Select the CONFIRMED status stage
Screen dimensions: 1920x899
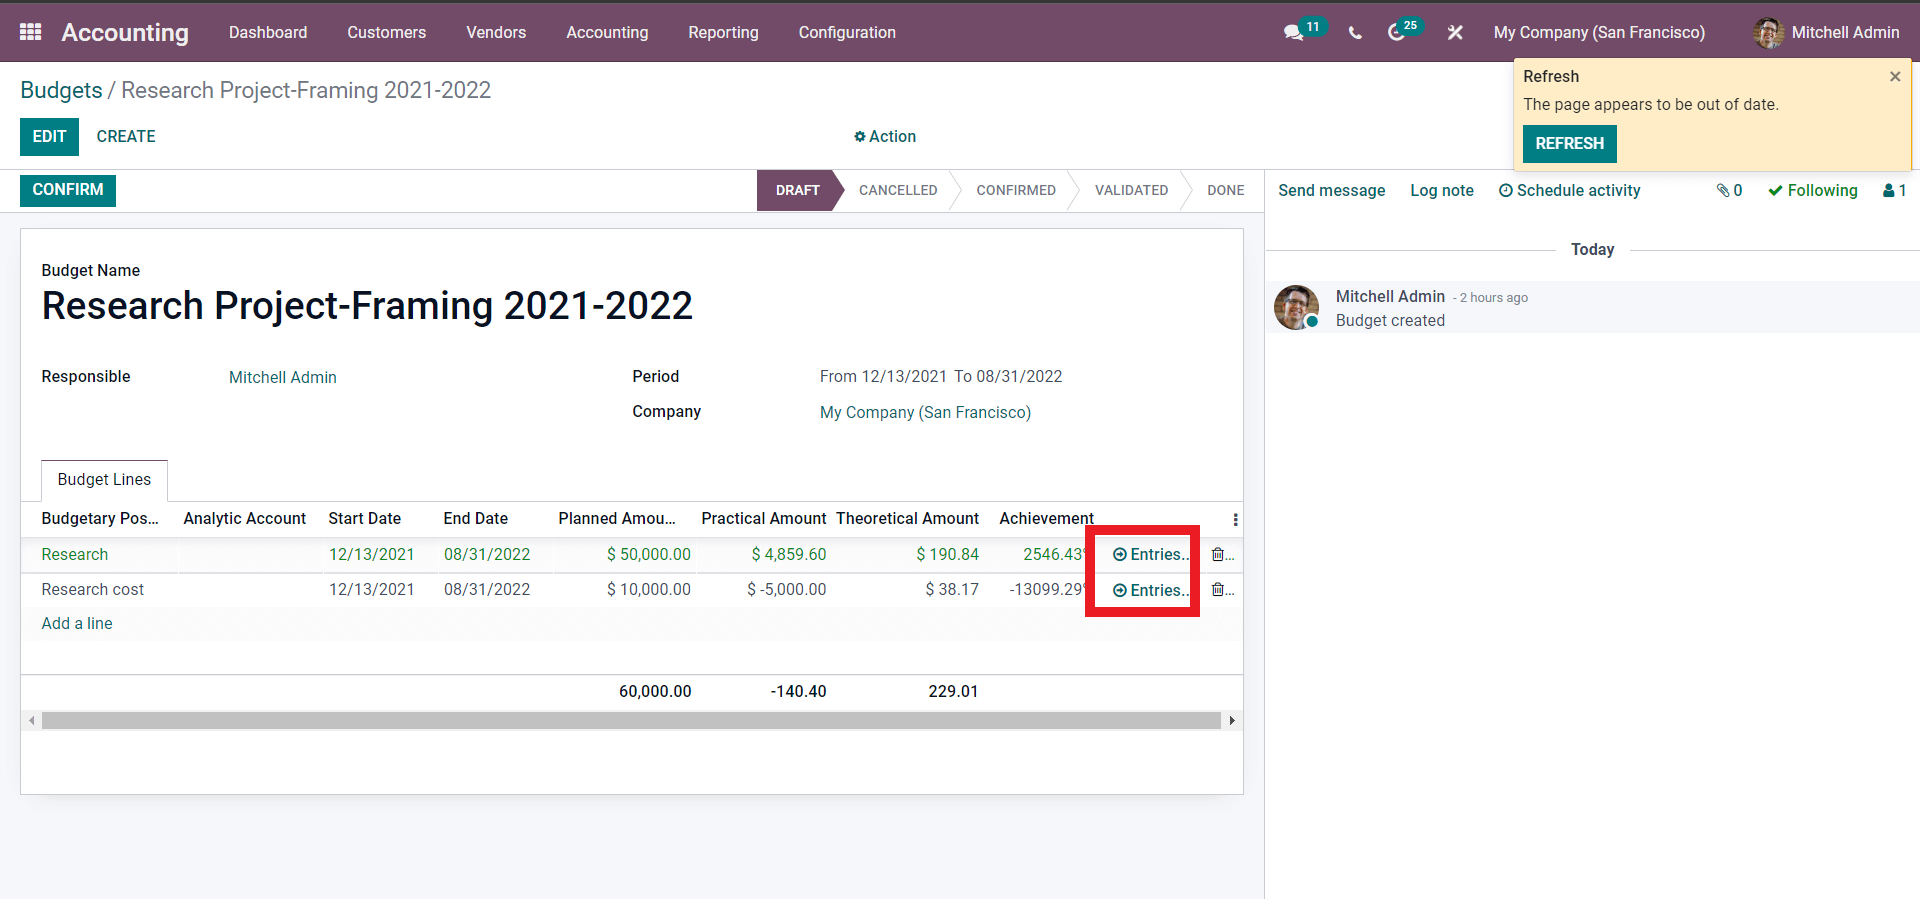coord(1016,190)
